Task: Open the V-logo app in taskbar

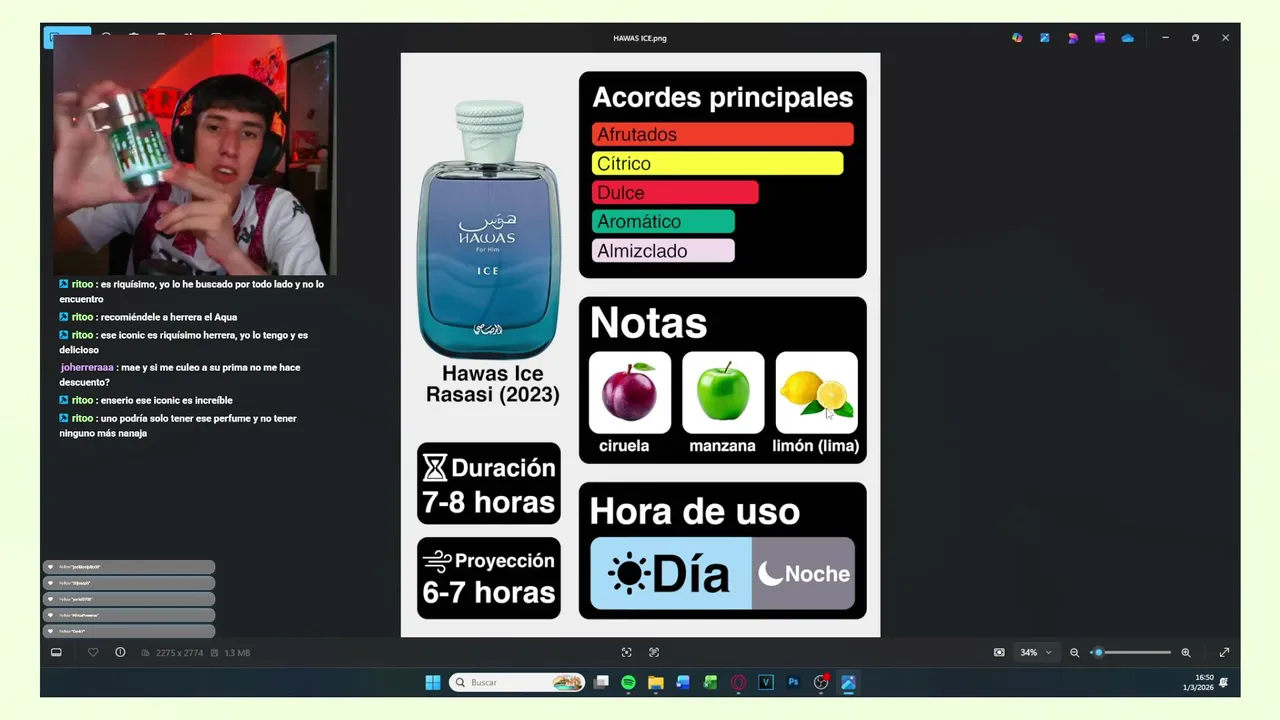Action: [766, 682]
